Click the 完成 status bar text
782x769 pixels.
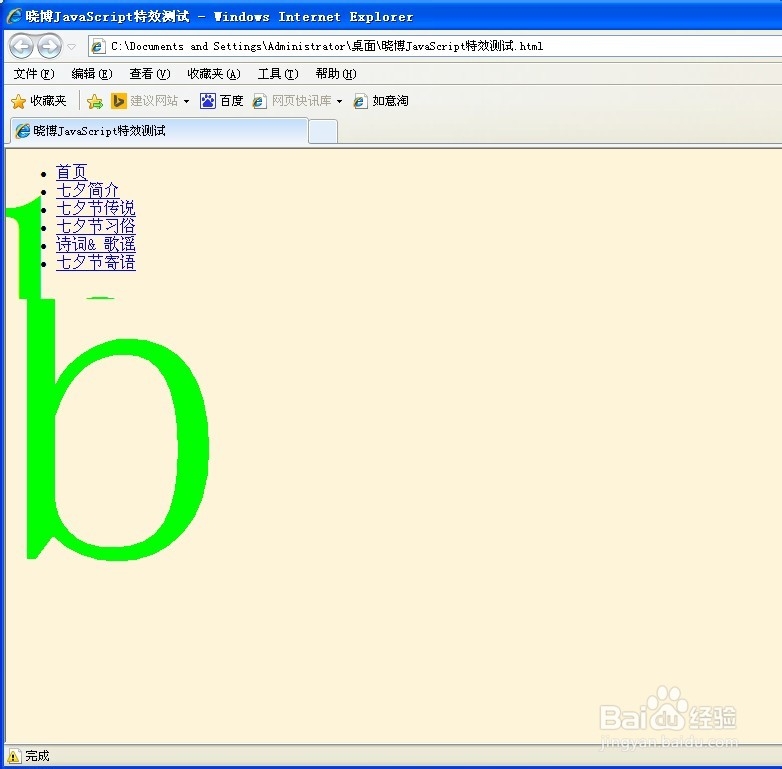tap(37, 756)
